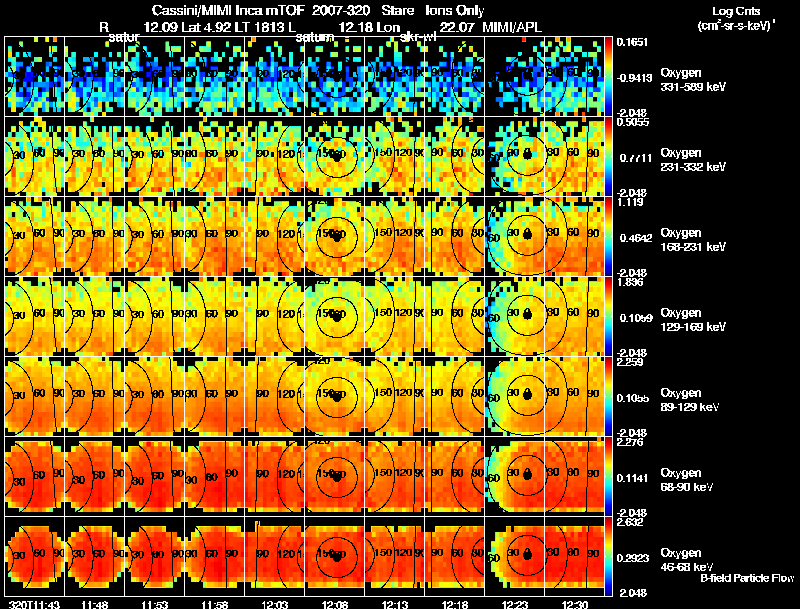Click the Oxygen 46-68 keV color scale bar
800x609 pixels.
click(x=608, y=556)
